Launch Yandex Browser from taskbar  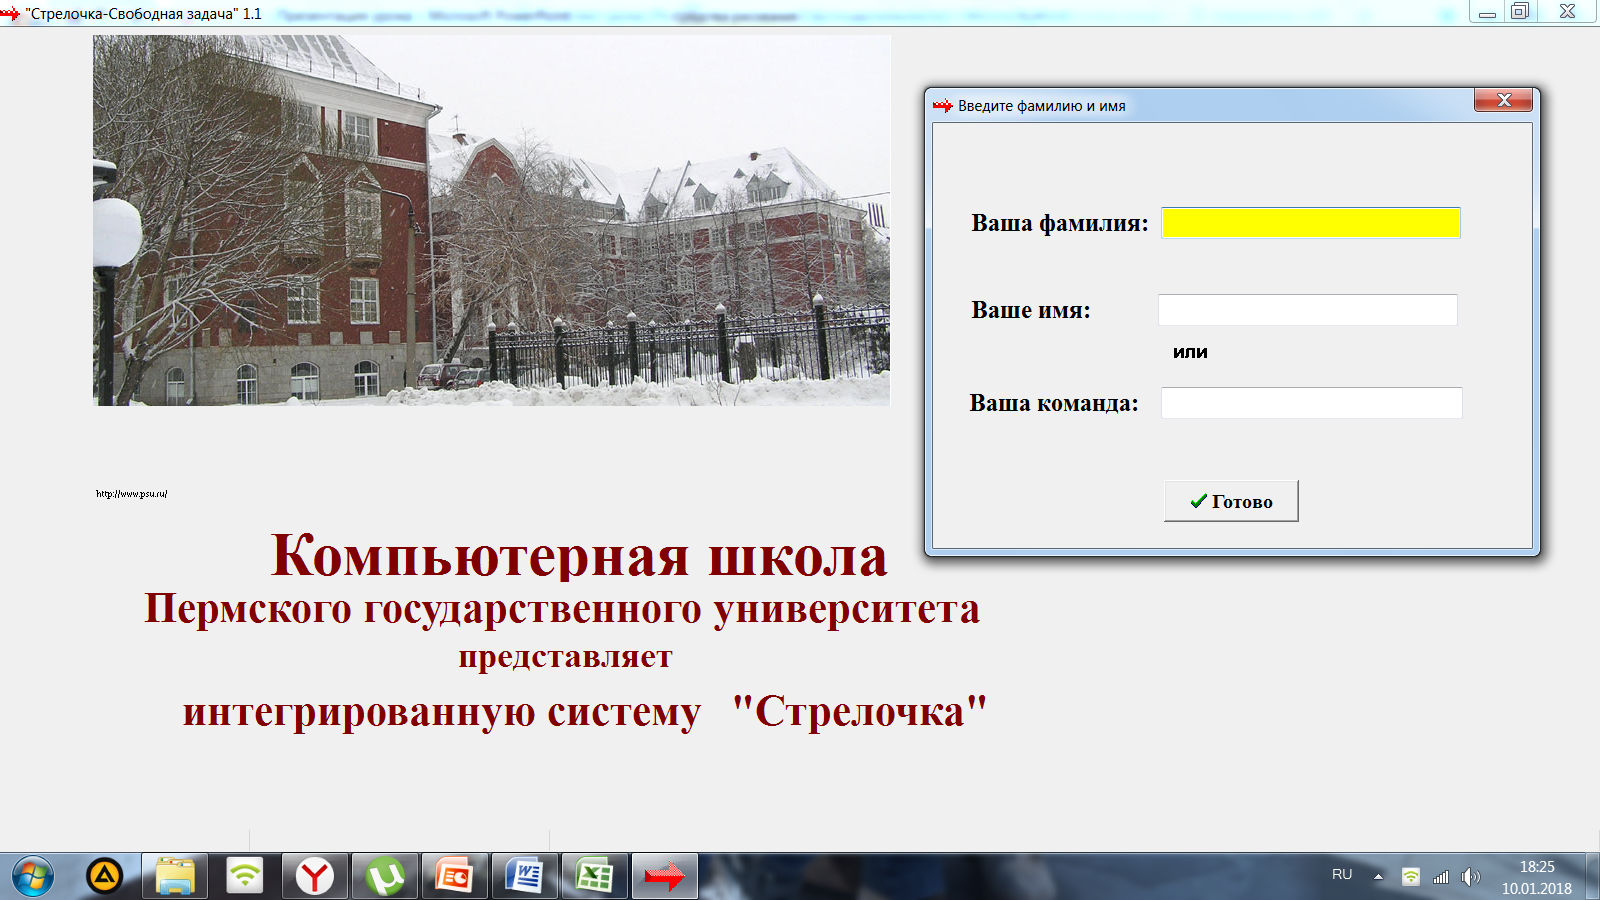click(315, 877)
